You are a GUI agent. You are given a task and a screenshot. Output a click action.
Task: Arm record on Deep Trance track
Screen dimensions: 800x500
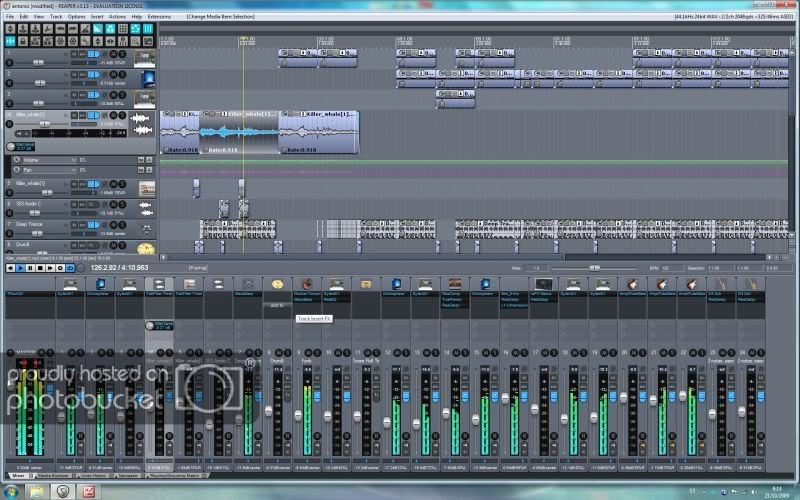point(9,234)
